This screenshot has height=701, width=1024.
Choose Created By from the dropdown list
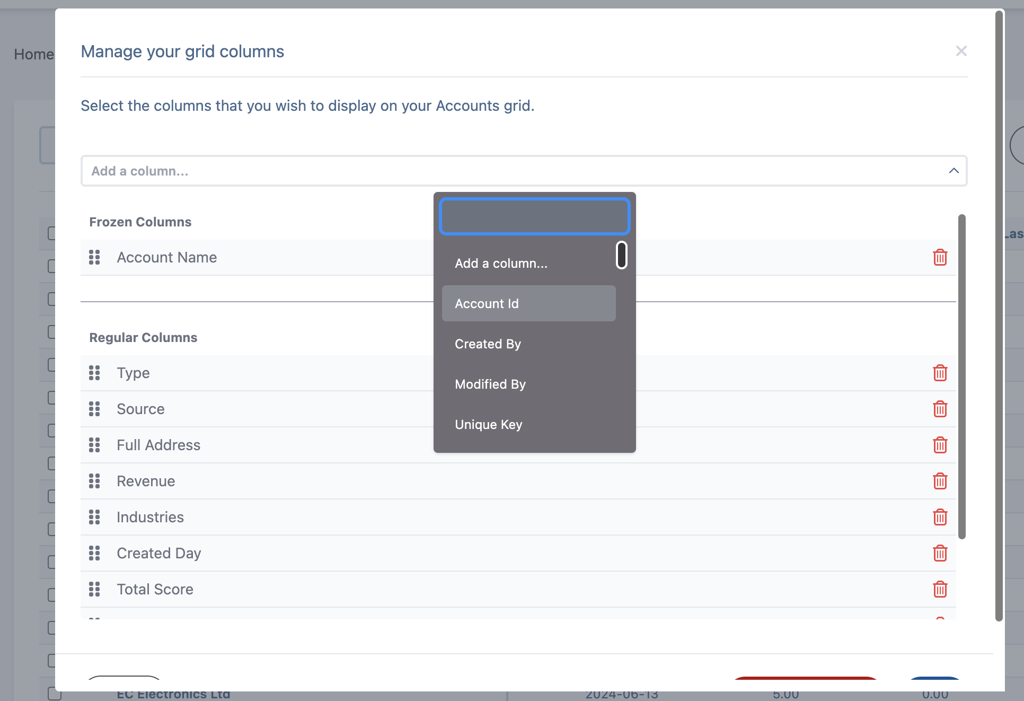(x=529, y=344)
